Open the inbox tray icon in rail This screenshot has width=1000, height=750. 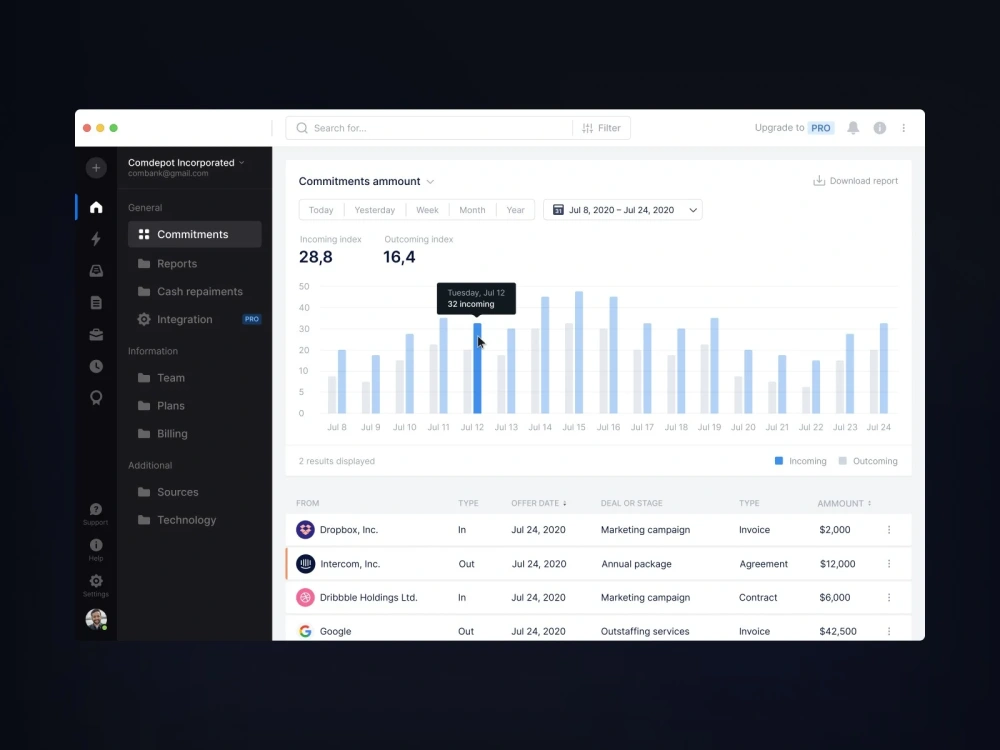click(x=96, y=270)
